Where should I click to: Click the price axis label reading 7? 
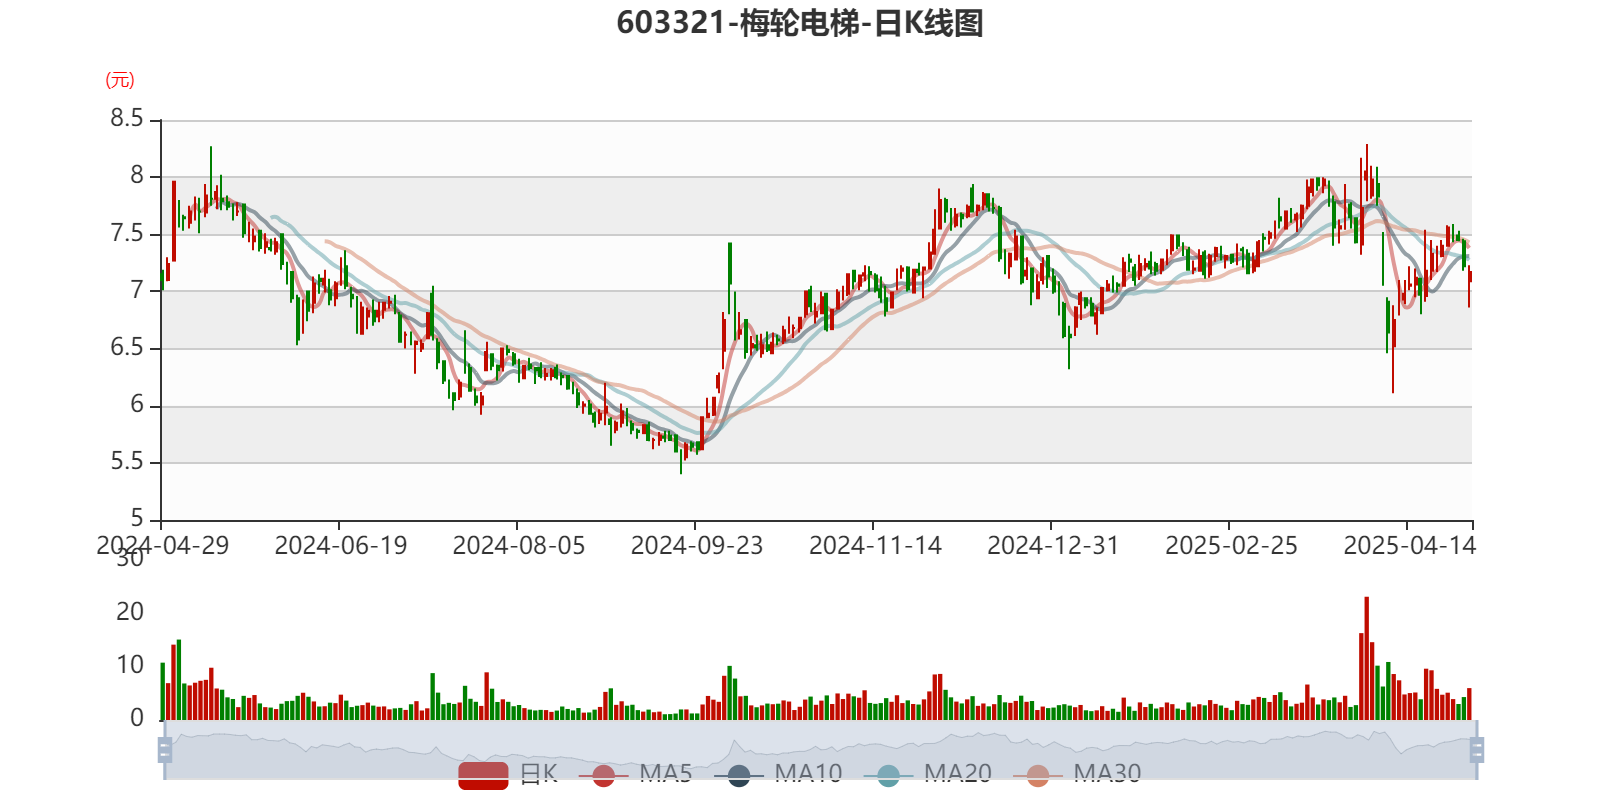pyautogui.click(x=138, y=290)
